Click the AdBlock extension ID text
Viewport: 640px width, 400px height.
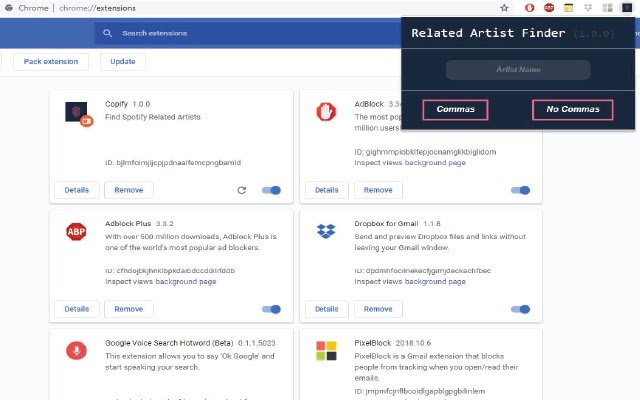coord(425,152)
